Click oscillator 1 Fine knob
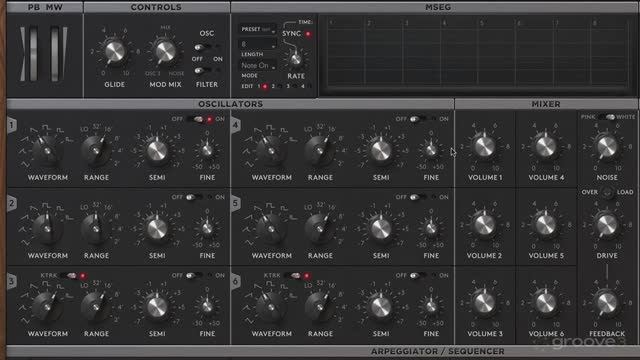Screen dimensions: 640x360 (x=207, y=150)
